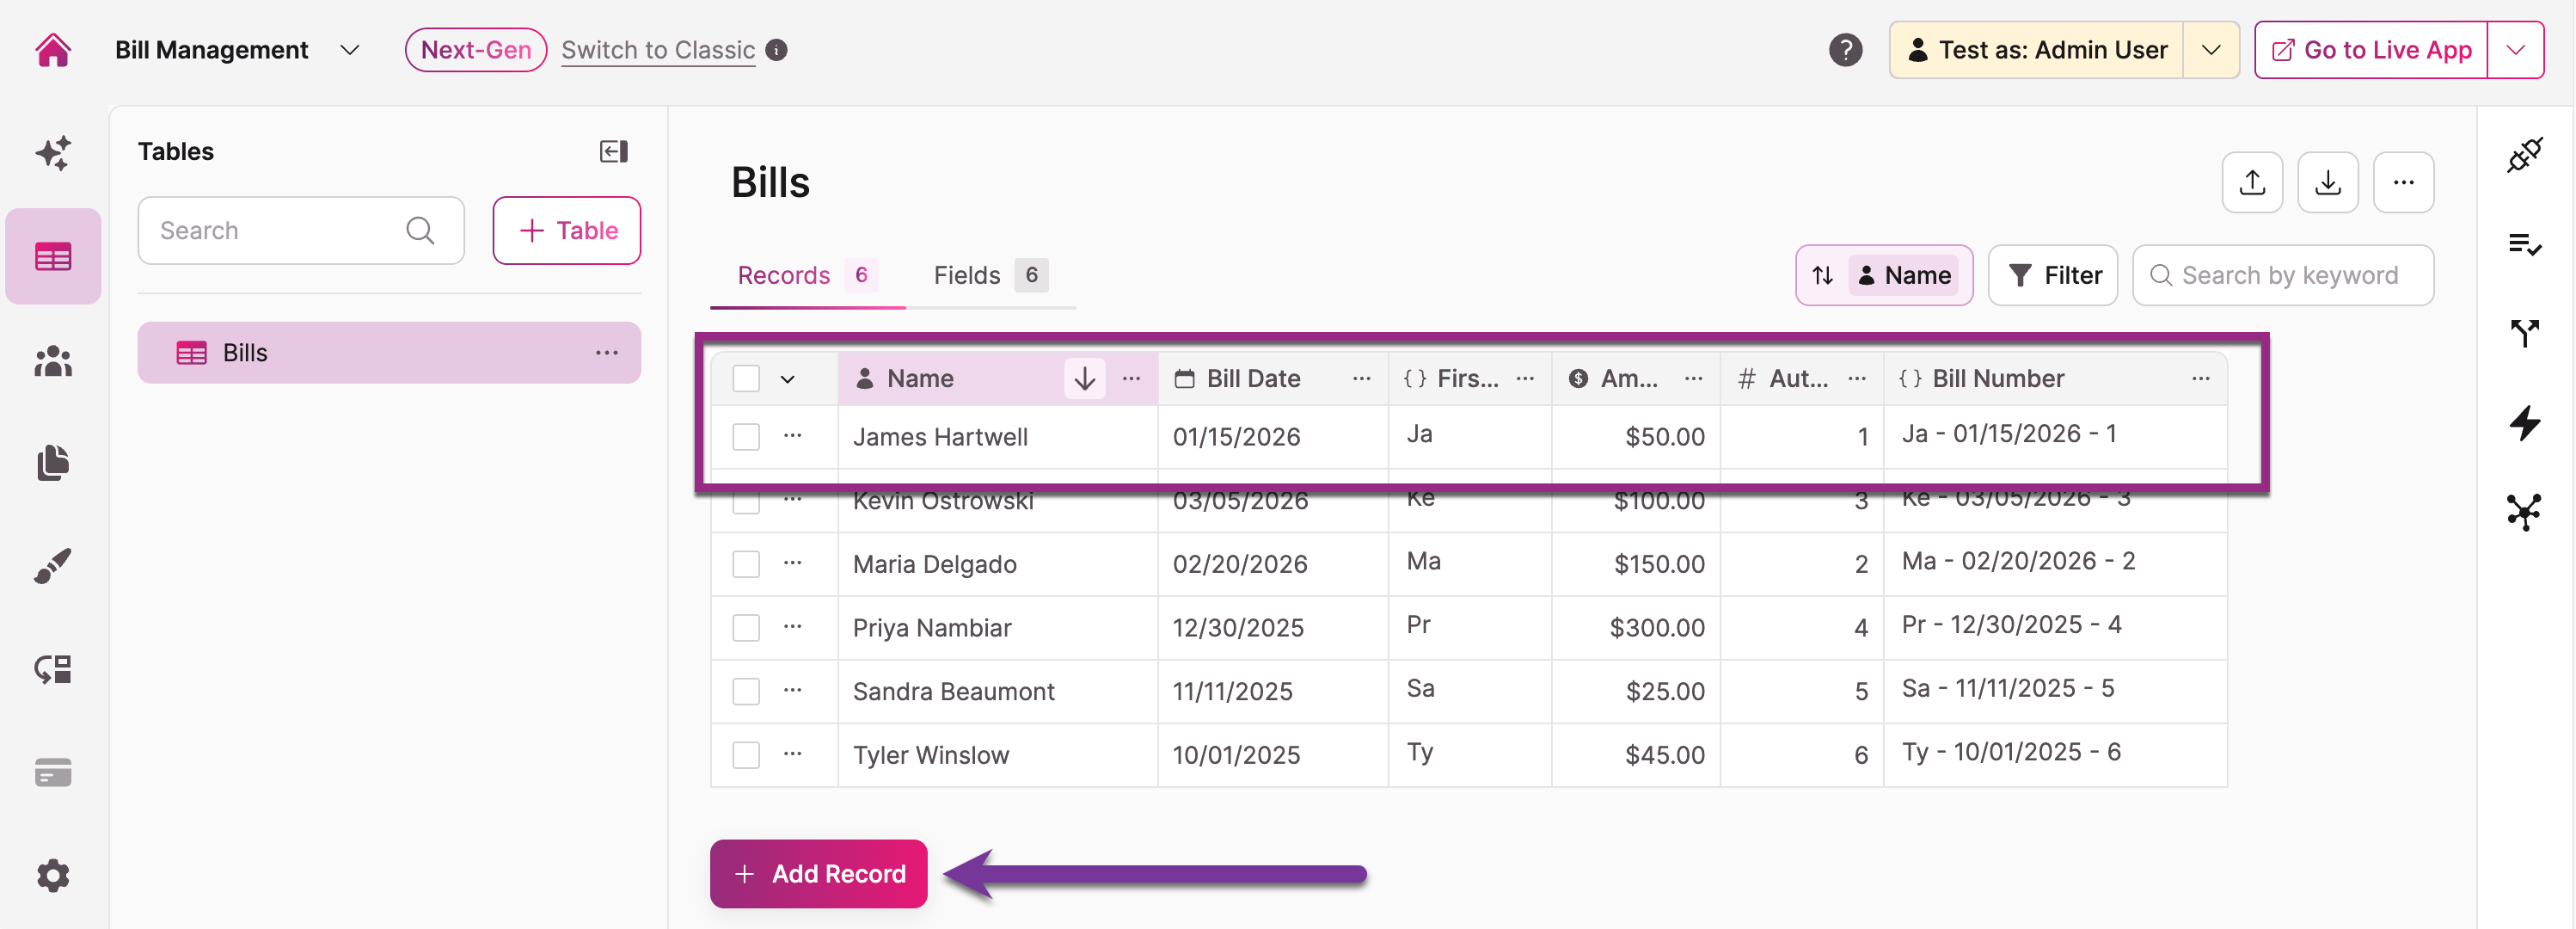Click the Search by keyword field
Screen dimensions: 2576x929
(2289, 275)
